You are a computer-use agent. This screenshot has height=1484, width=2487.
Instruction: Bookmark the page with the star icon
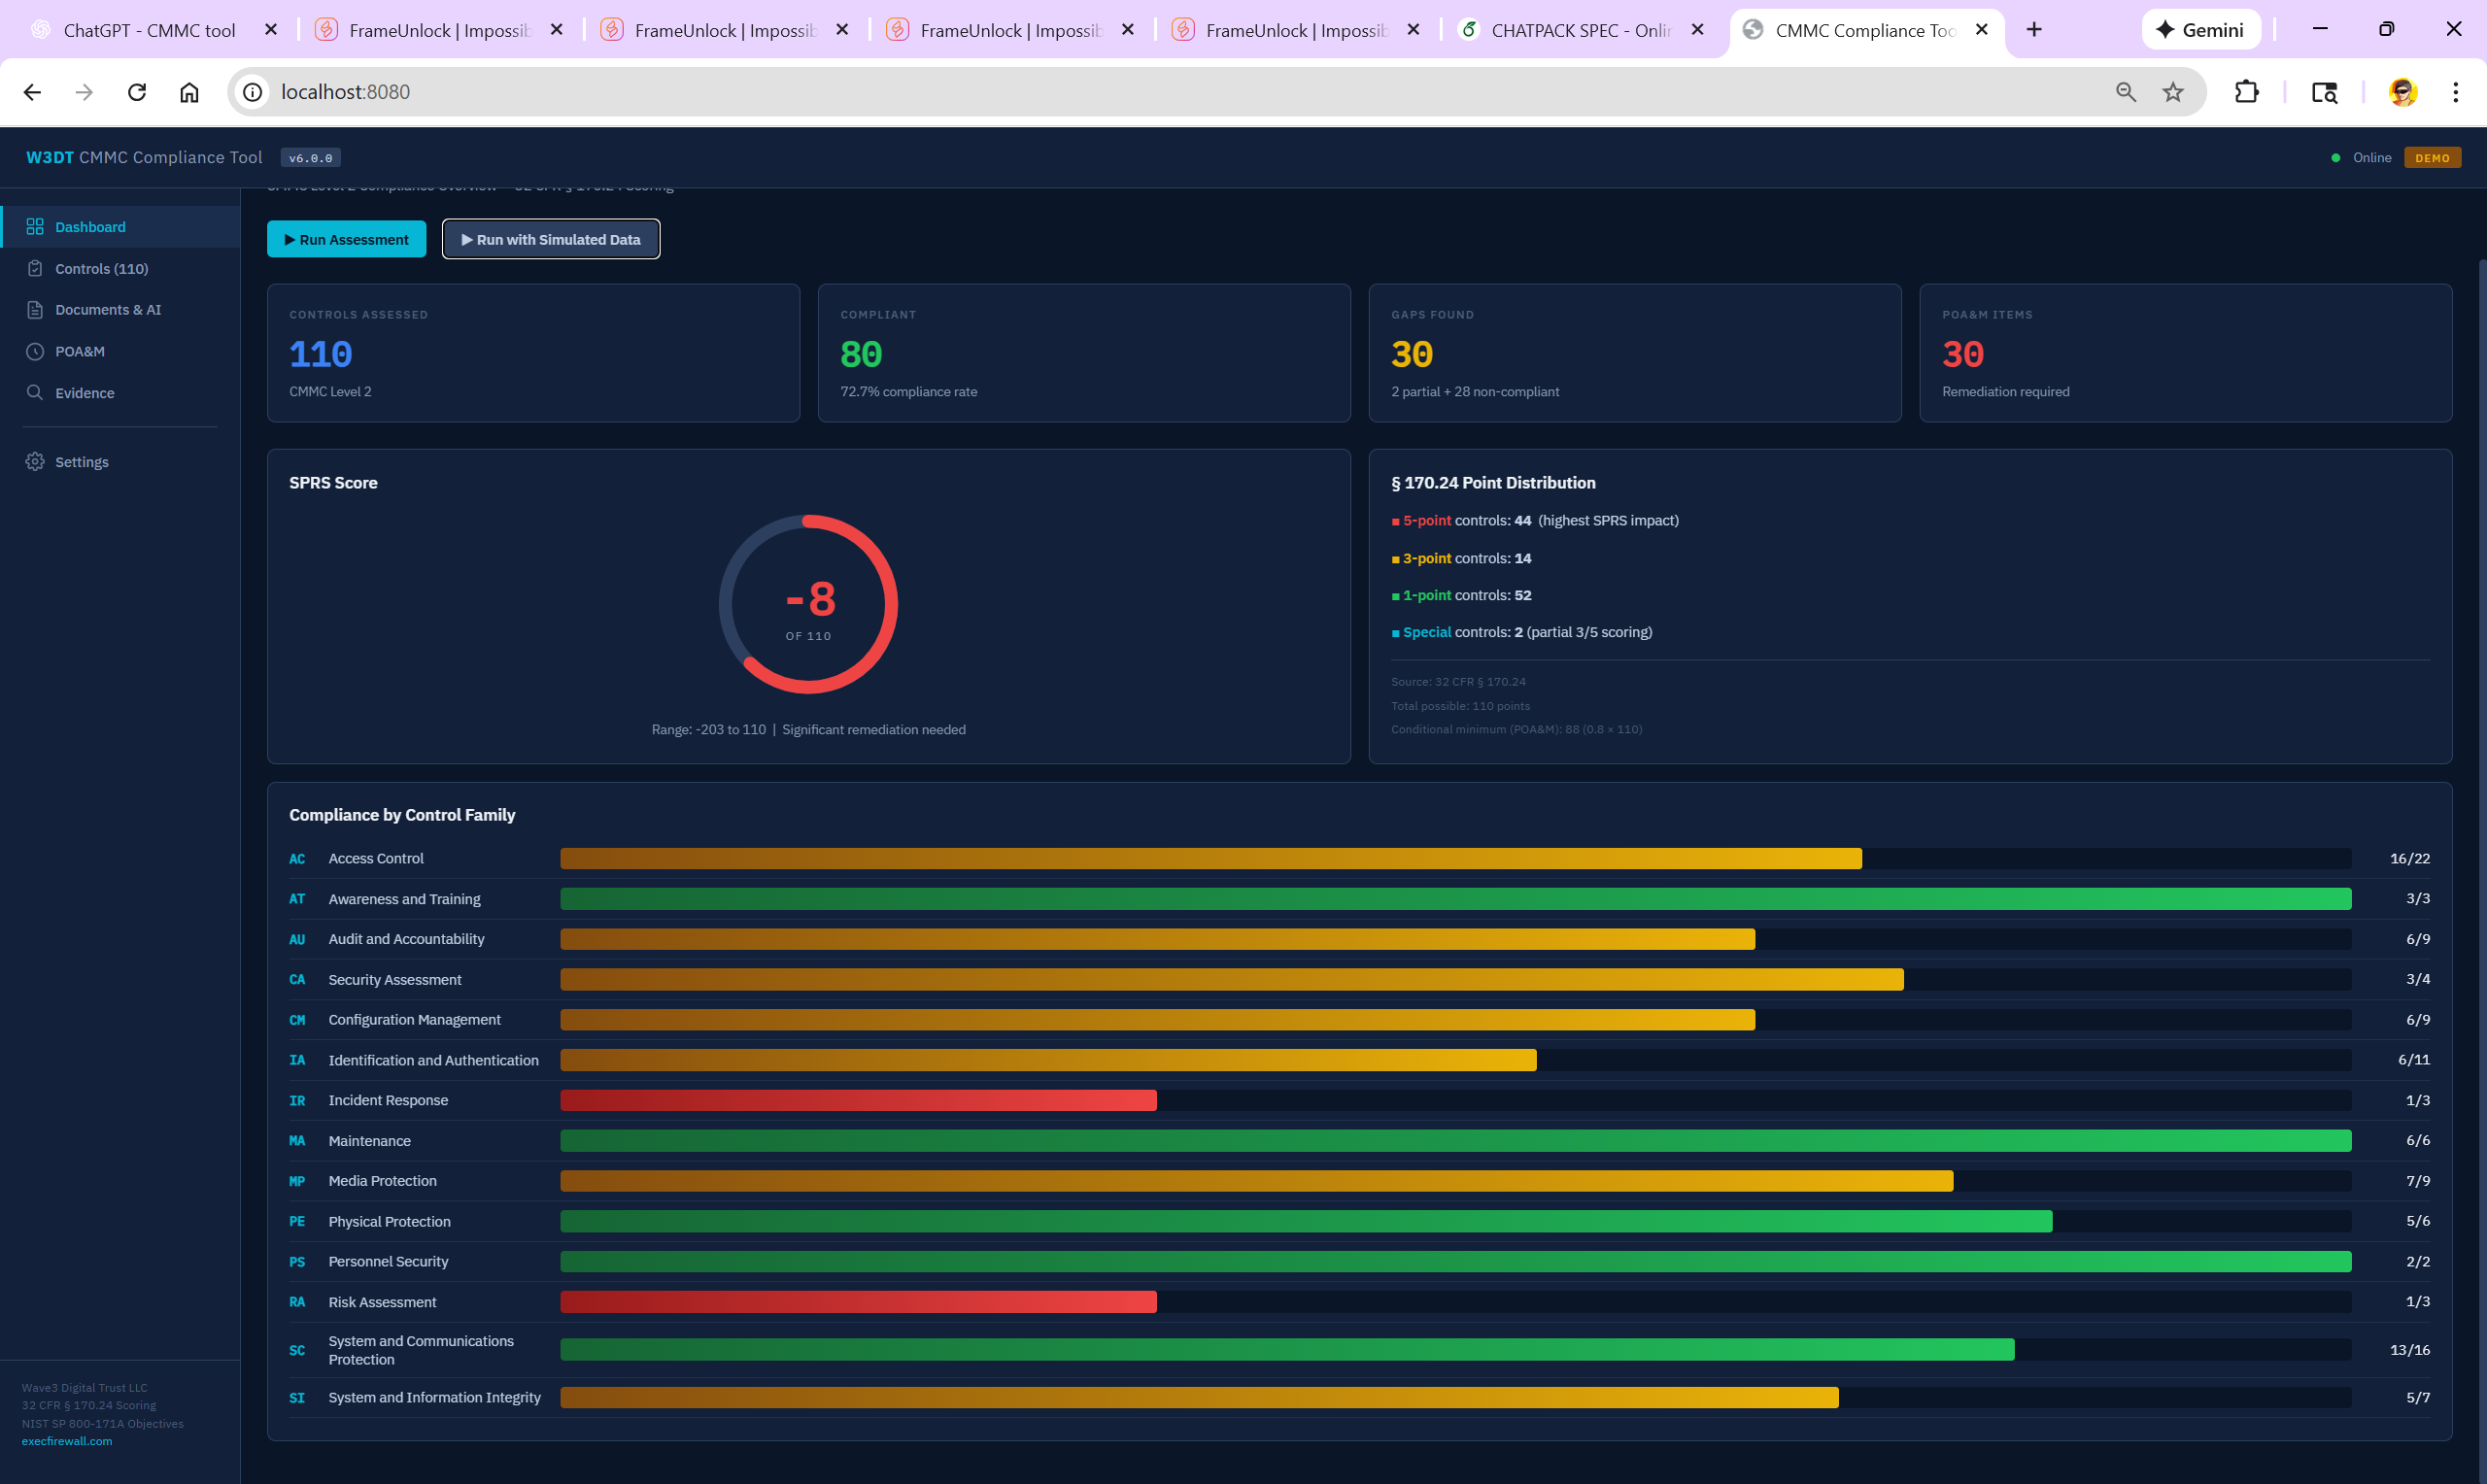coord(2172,91)
